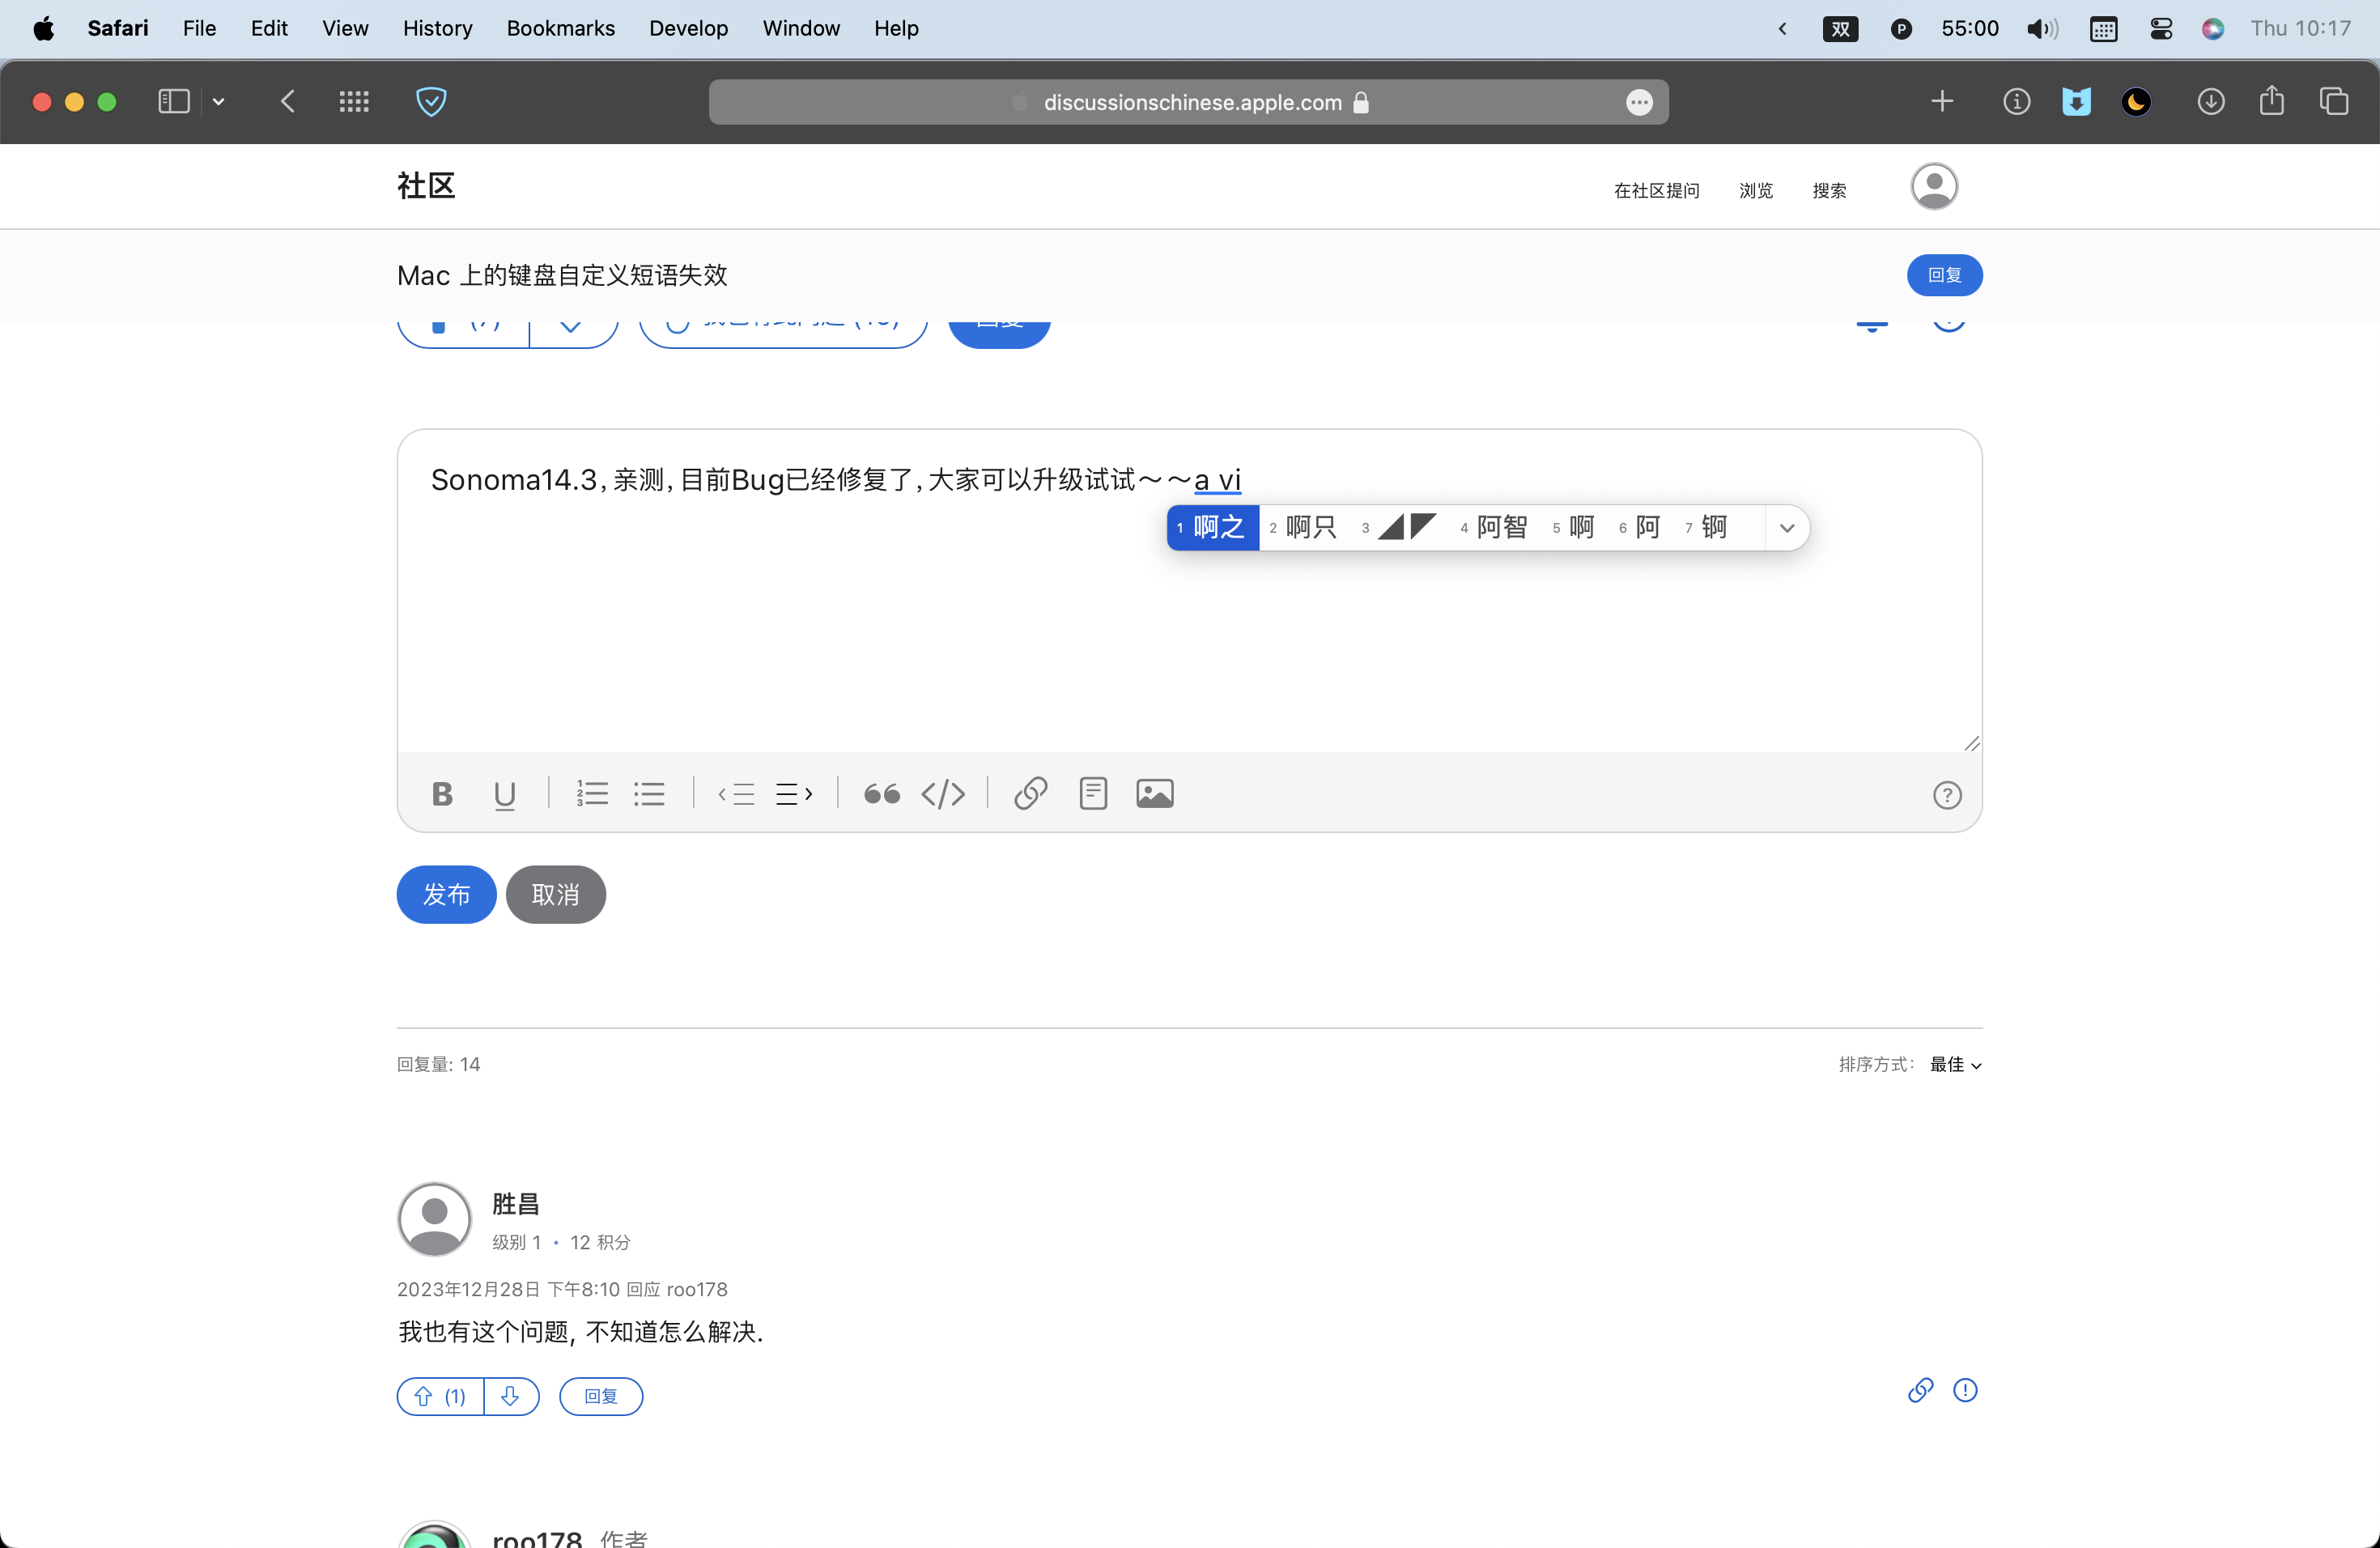Downvote 胜昌's reply
The width and height of the screenshot is (2380, 1548).
[x=511, y=1396]
